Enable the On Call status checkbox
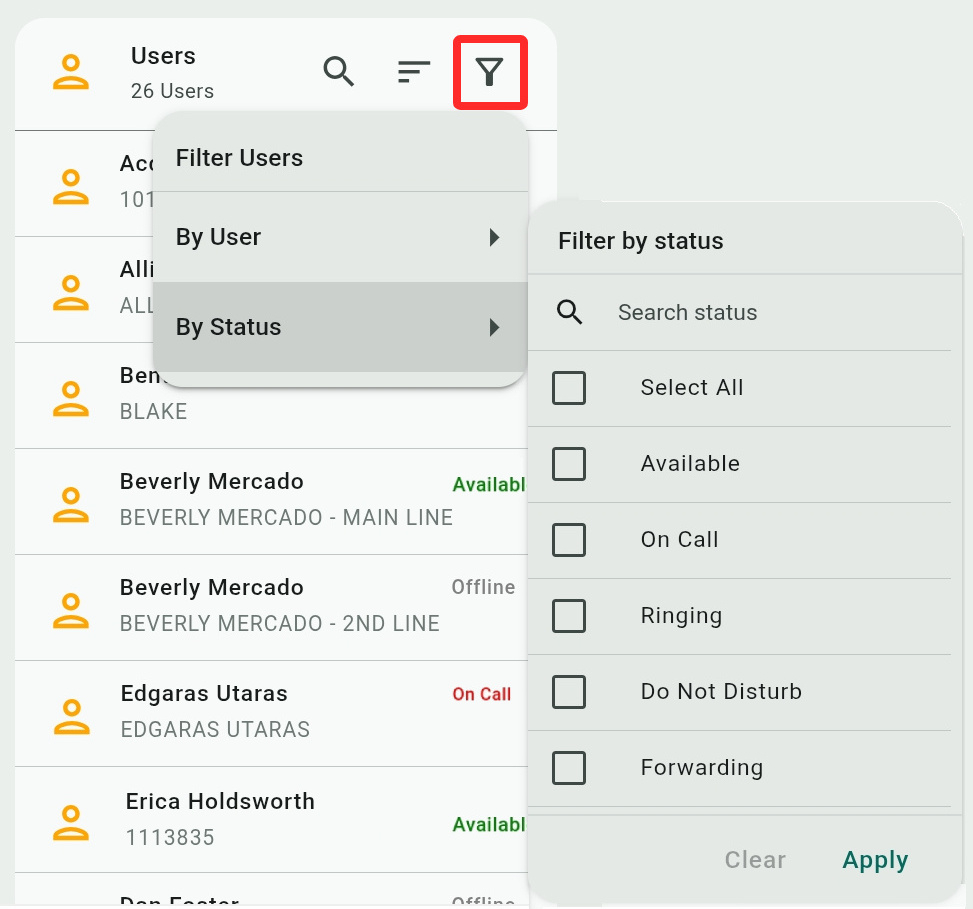 coord(569,540)
